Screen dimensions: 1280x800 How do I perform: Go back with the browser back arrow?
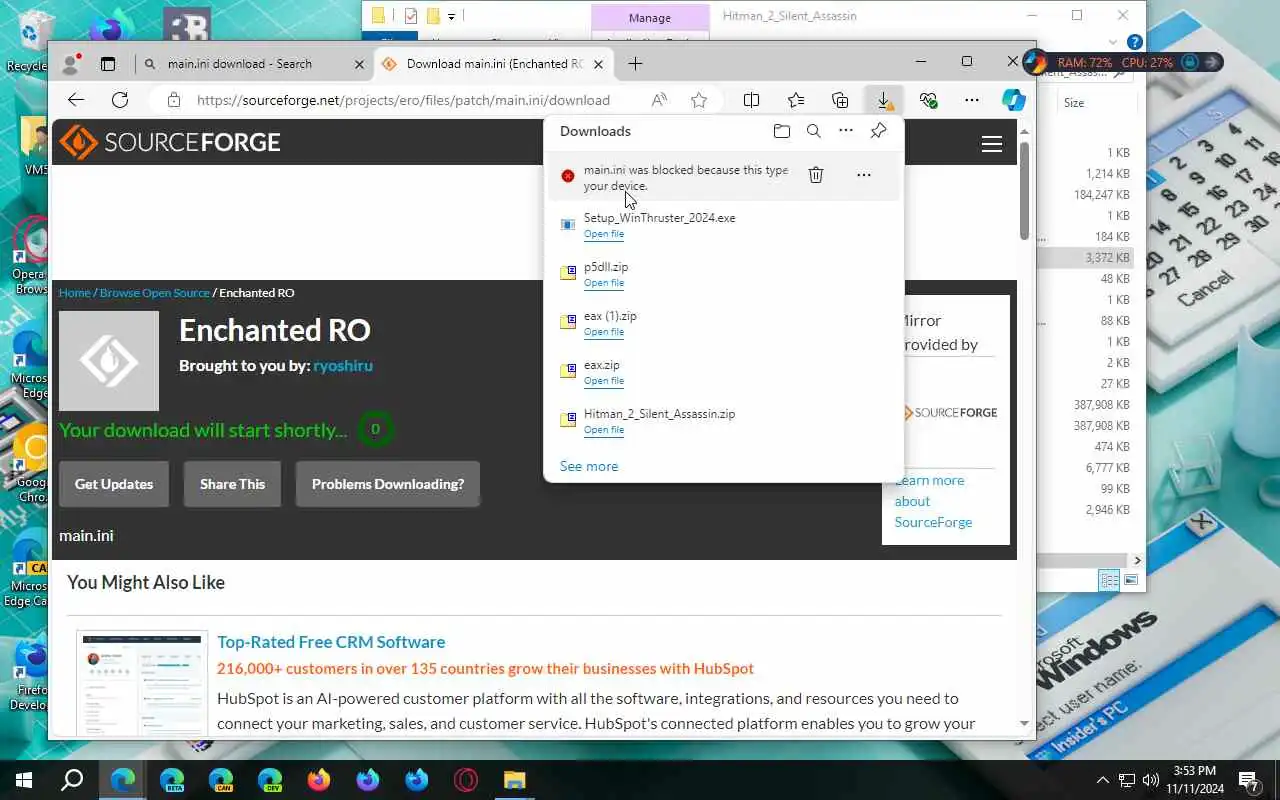pyautogui.click(x=76, y=100)
